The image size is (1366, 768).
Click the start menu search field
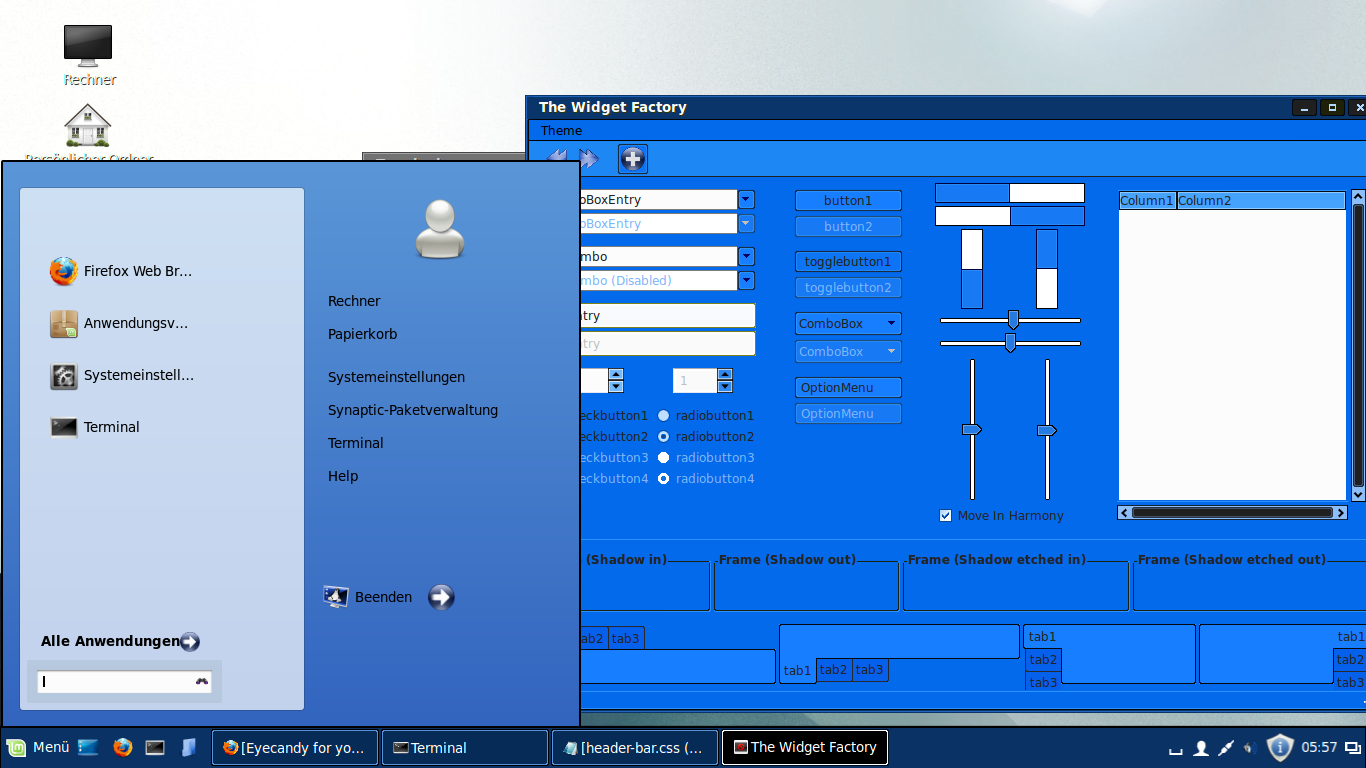click(x=124, y=682)
